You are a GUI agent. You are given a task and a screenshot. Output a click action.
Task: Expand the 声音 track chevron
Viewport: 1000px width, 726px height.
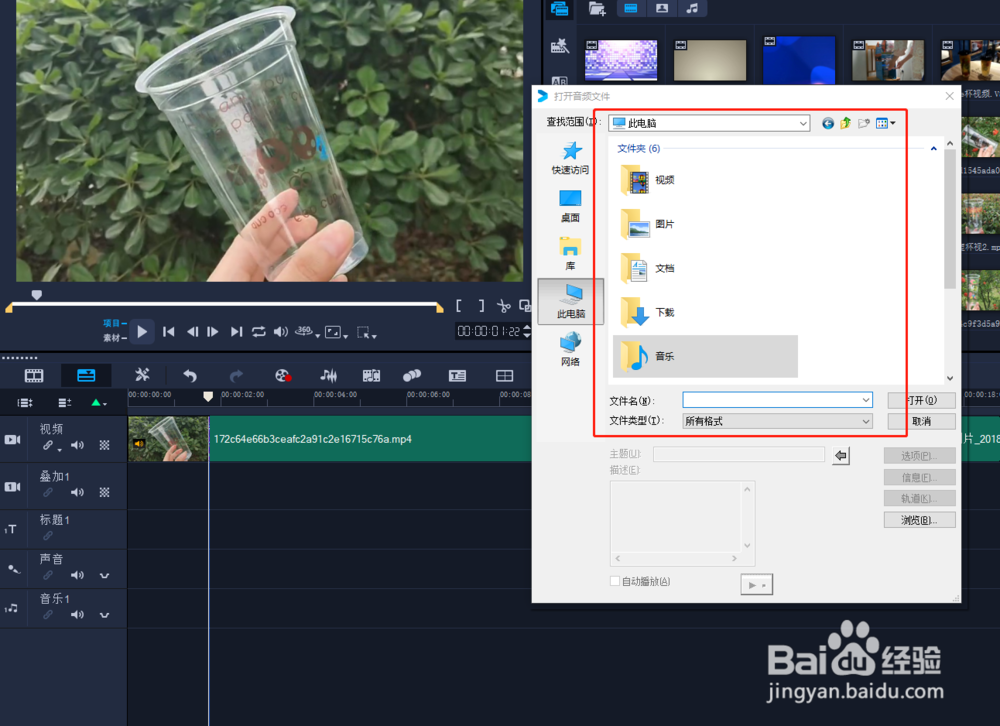coord(105,575)
